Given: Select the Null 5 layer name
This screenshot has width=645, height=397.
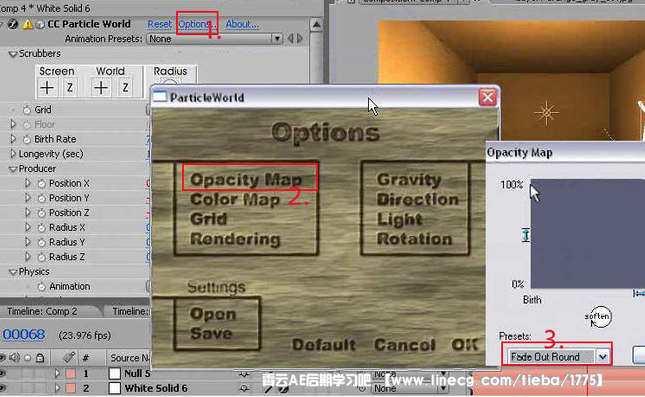Looking at the screenshot, I should (137, 374).
